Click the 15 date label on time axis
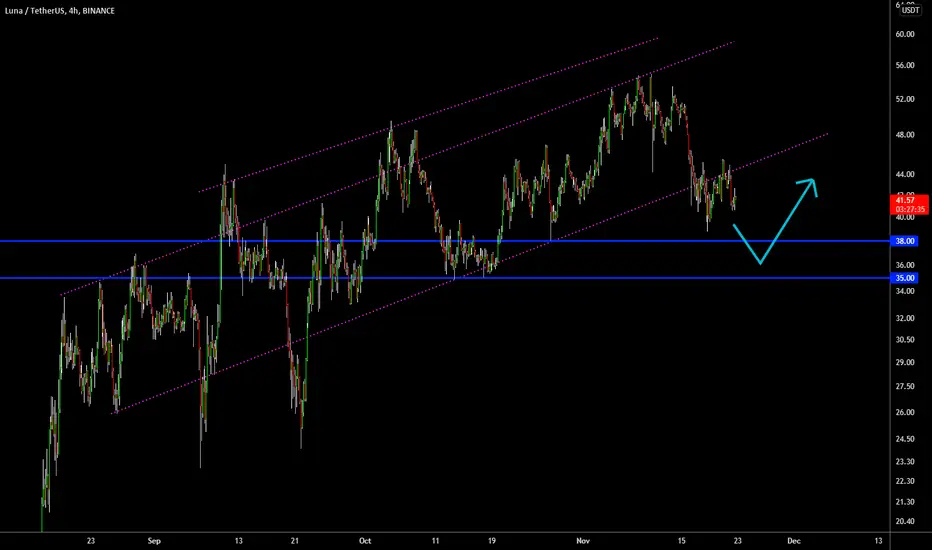 681,541
